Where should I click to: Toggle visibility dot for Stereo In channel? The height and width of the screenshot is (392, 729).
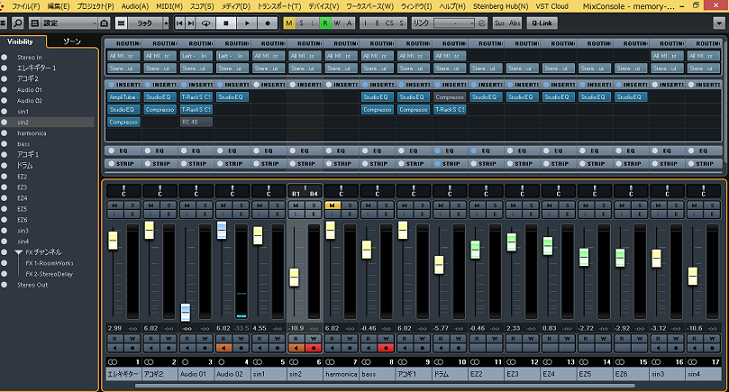(x=4, y=57)
